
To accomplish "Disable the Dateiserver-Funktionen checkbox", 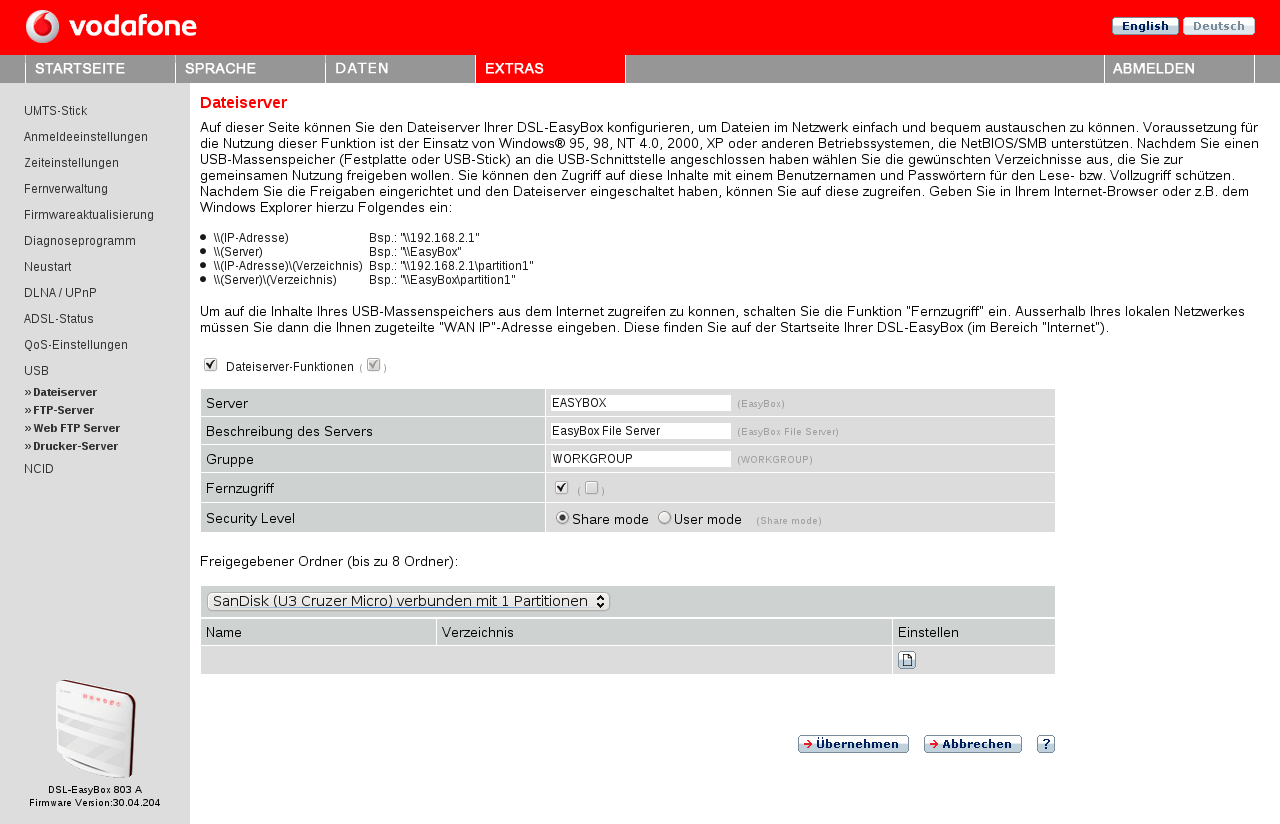I will point(210,364).
